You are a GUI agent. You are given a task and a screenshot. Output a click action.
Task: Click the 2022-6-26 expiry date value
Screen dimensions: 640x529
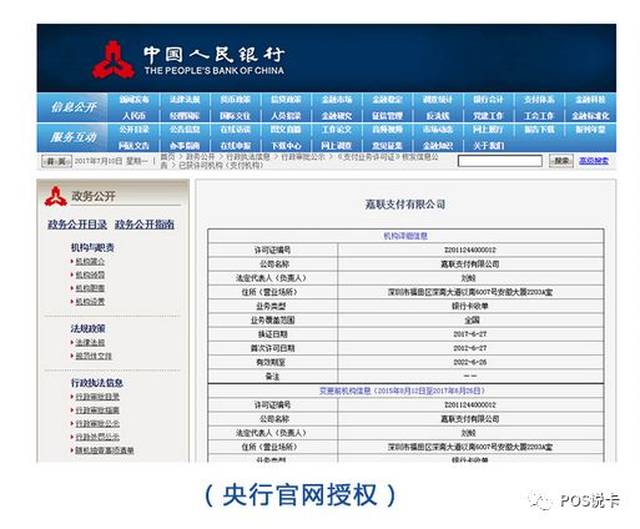coord(470,362)
